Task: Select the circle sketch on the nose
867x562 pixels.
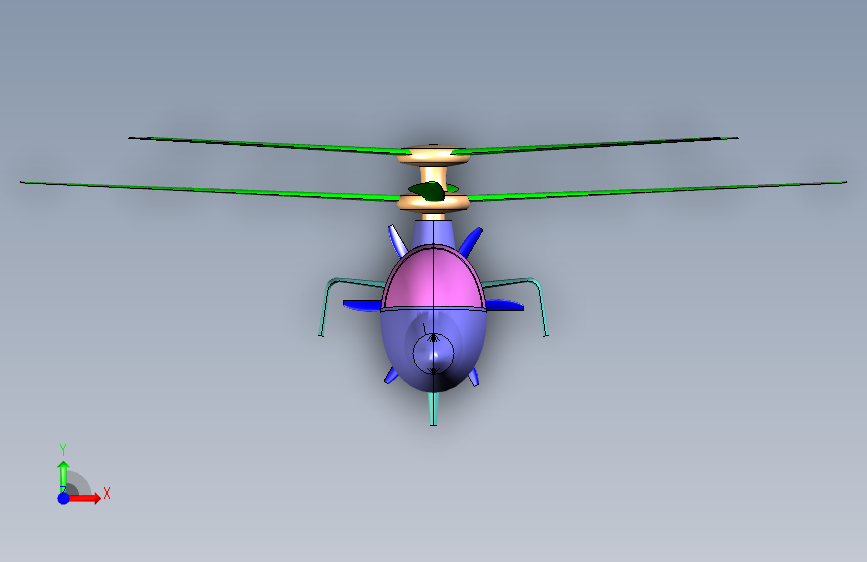Action: click(434, 353)
